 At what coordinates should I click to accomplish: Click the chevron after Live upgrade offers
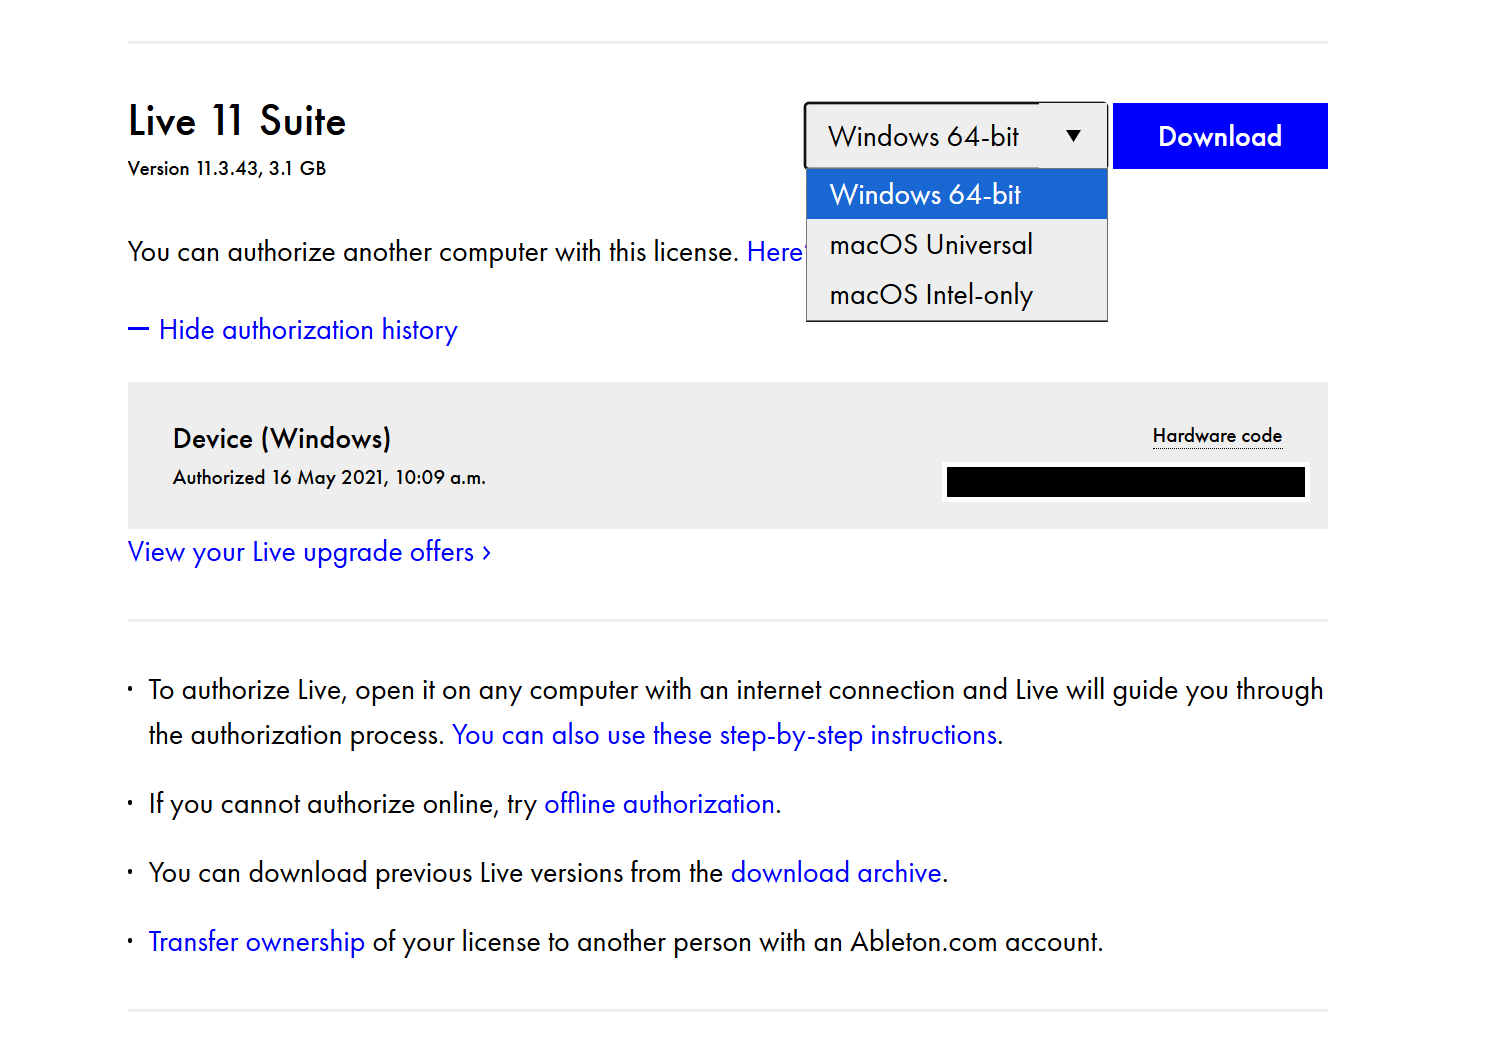[x=487, y=552]
